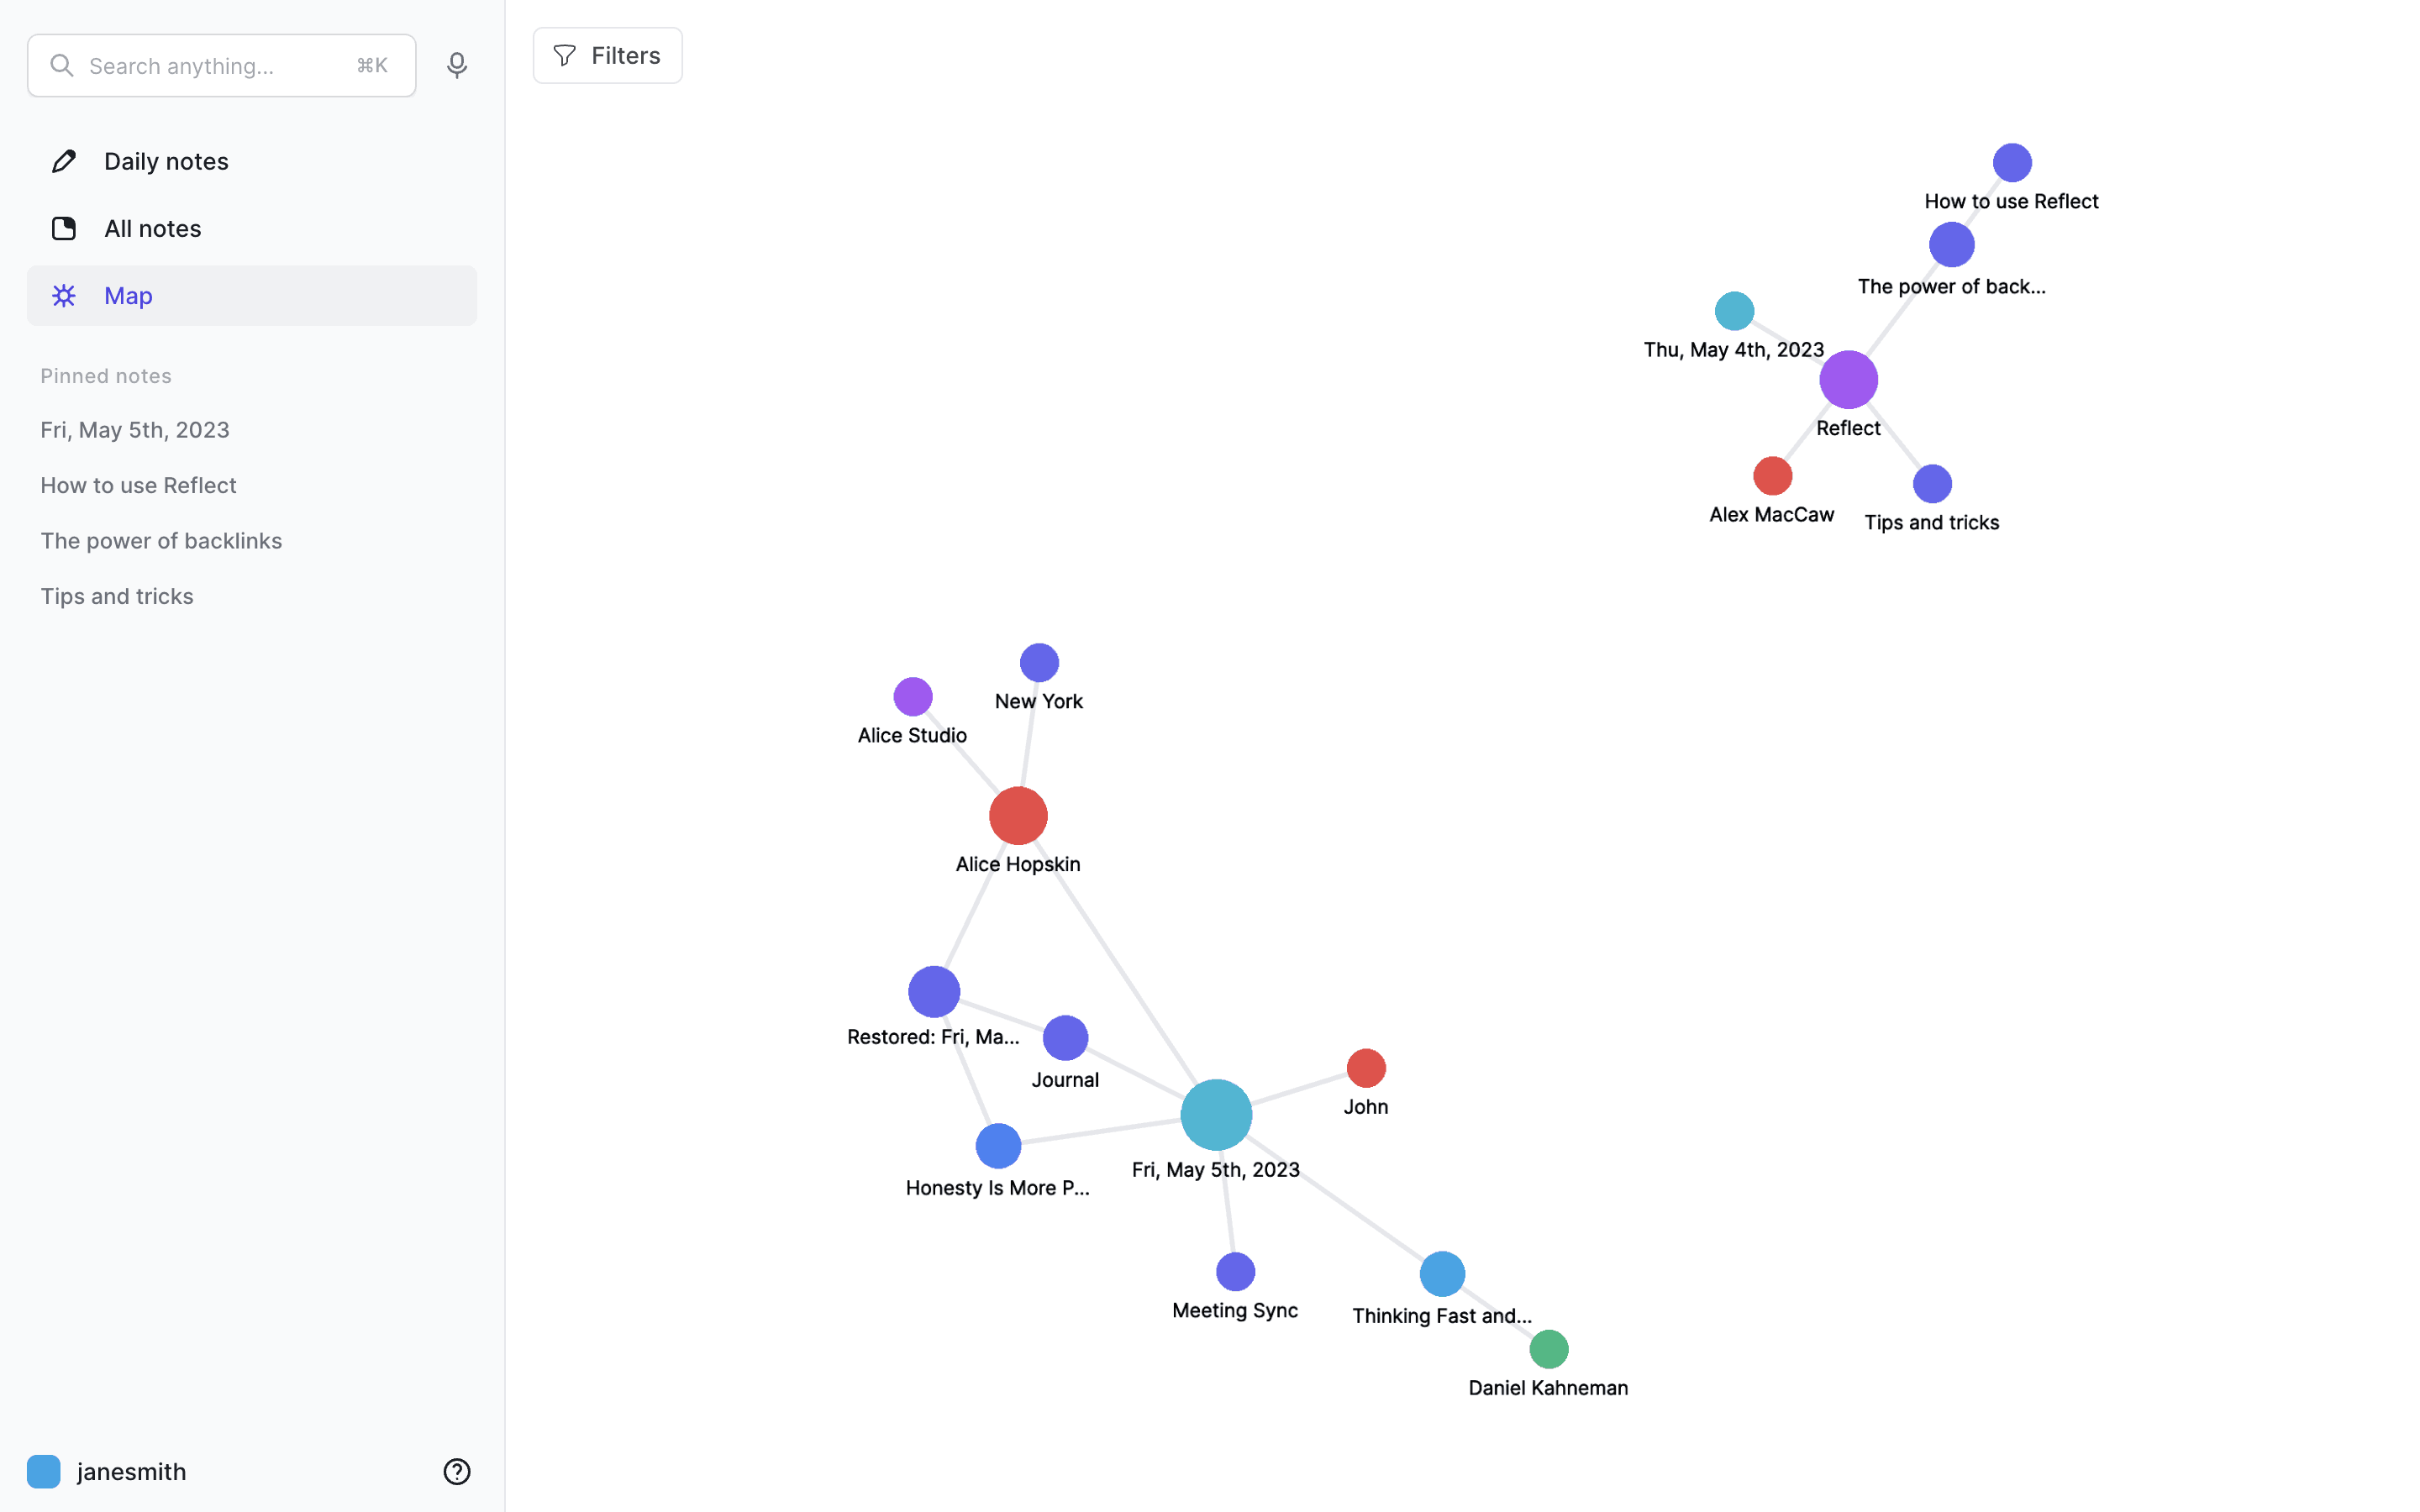Go to Daily notes

[x=166, y=161]
